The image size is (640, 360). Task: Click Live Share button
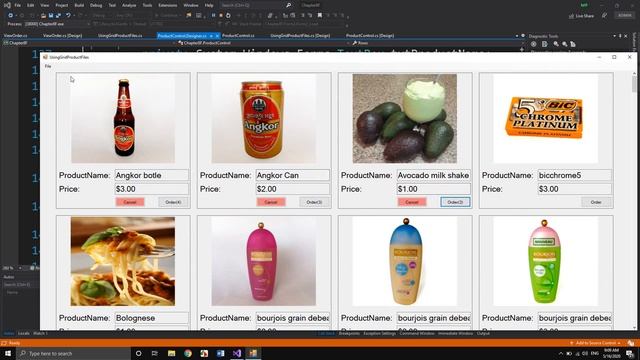click(x=581, y=16)
